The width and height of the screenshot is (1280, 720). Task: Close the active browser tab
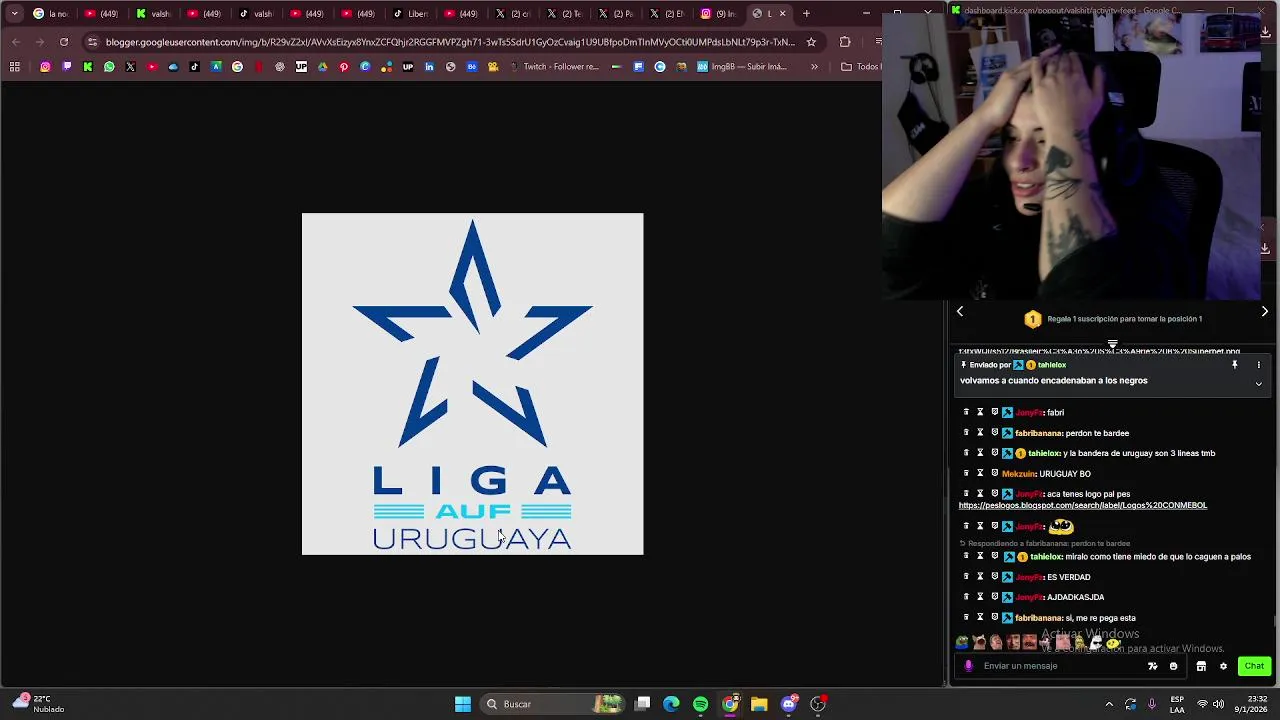(x=782, y=14)
